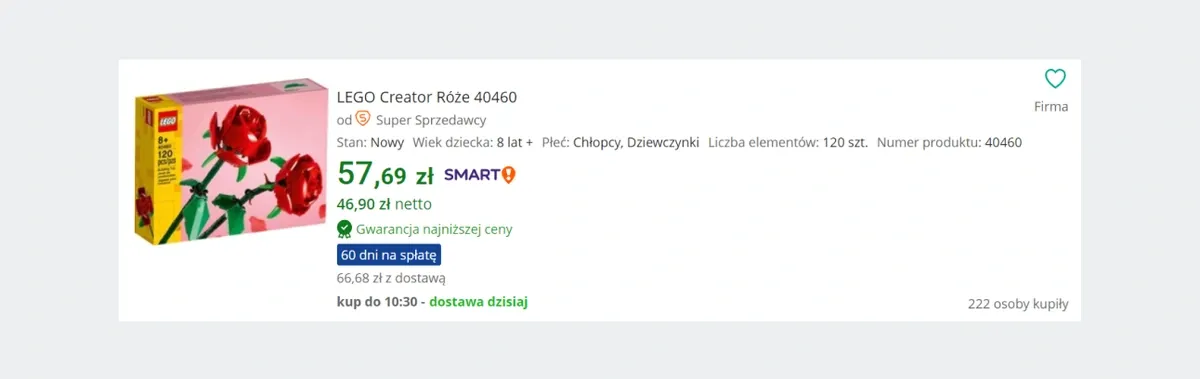Screen dimensions: 1200x379
Task: Click the 46,90 zł netto price
Action: pos(384,204)
